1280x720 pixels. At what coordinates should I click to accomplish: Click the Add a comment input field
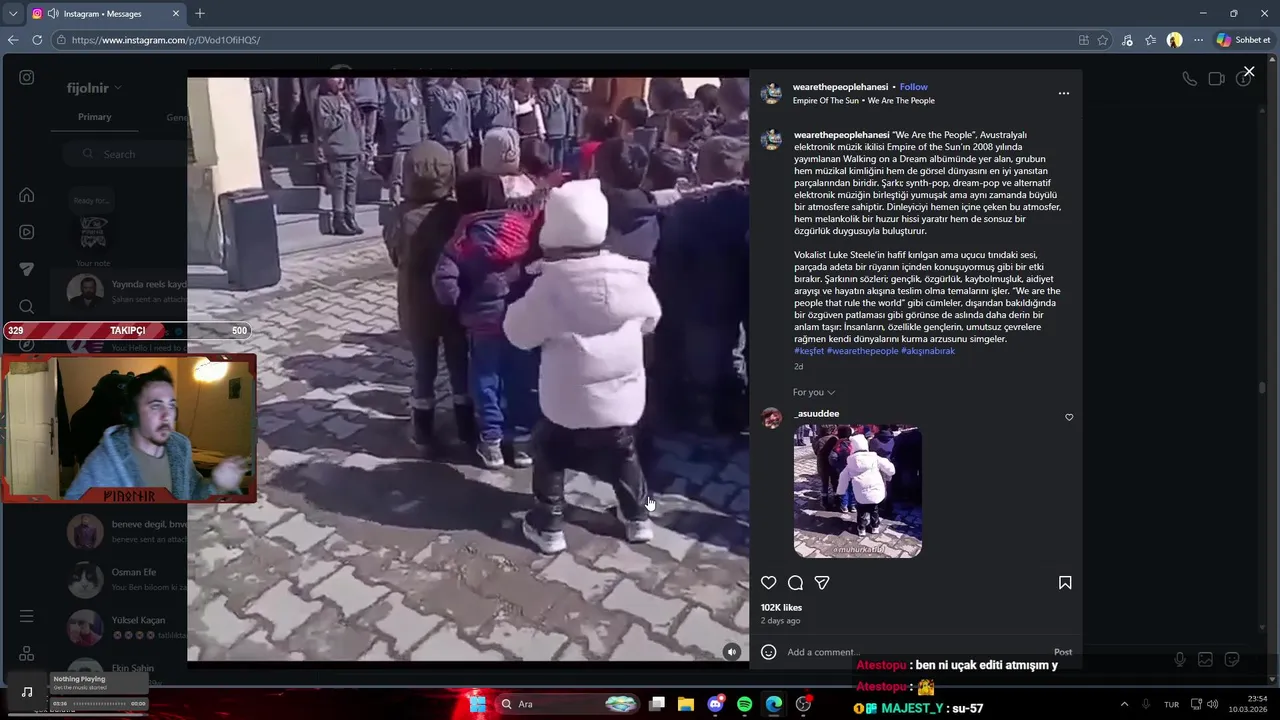click(915, 652)
